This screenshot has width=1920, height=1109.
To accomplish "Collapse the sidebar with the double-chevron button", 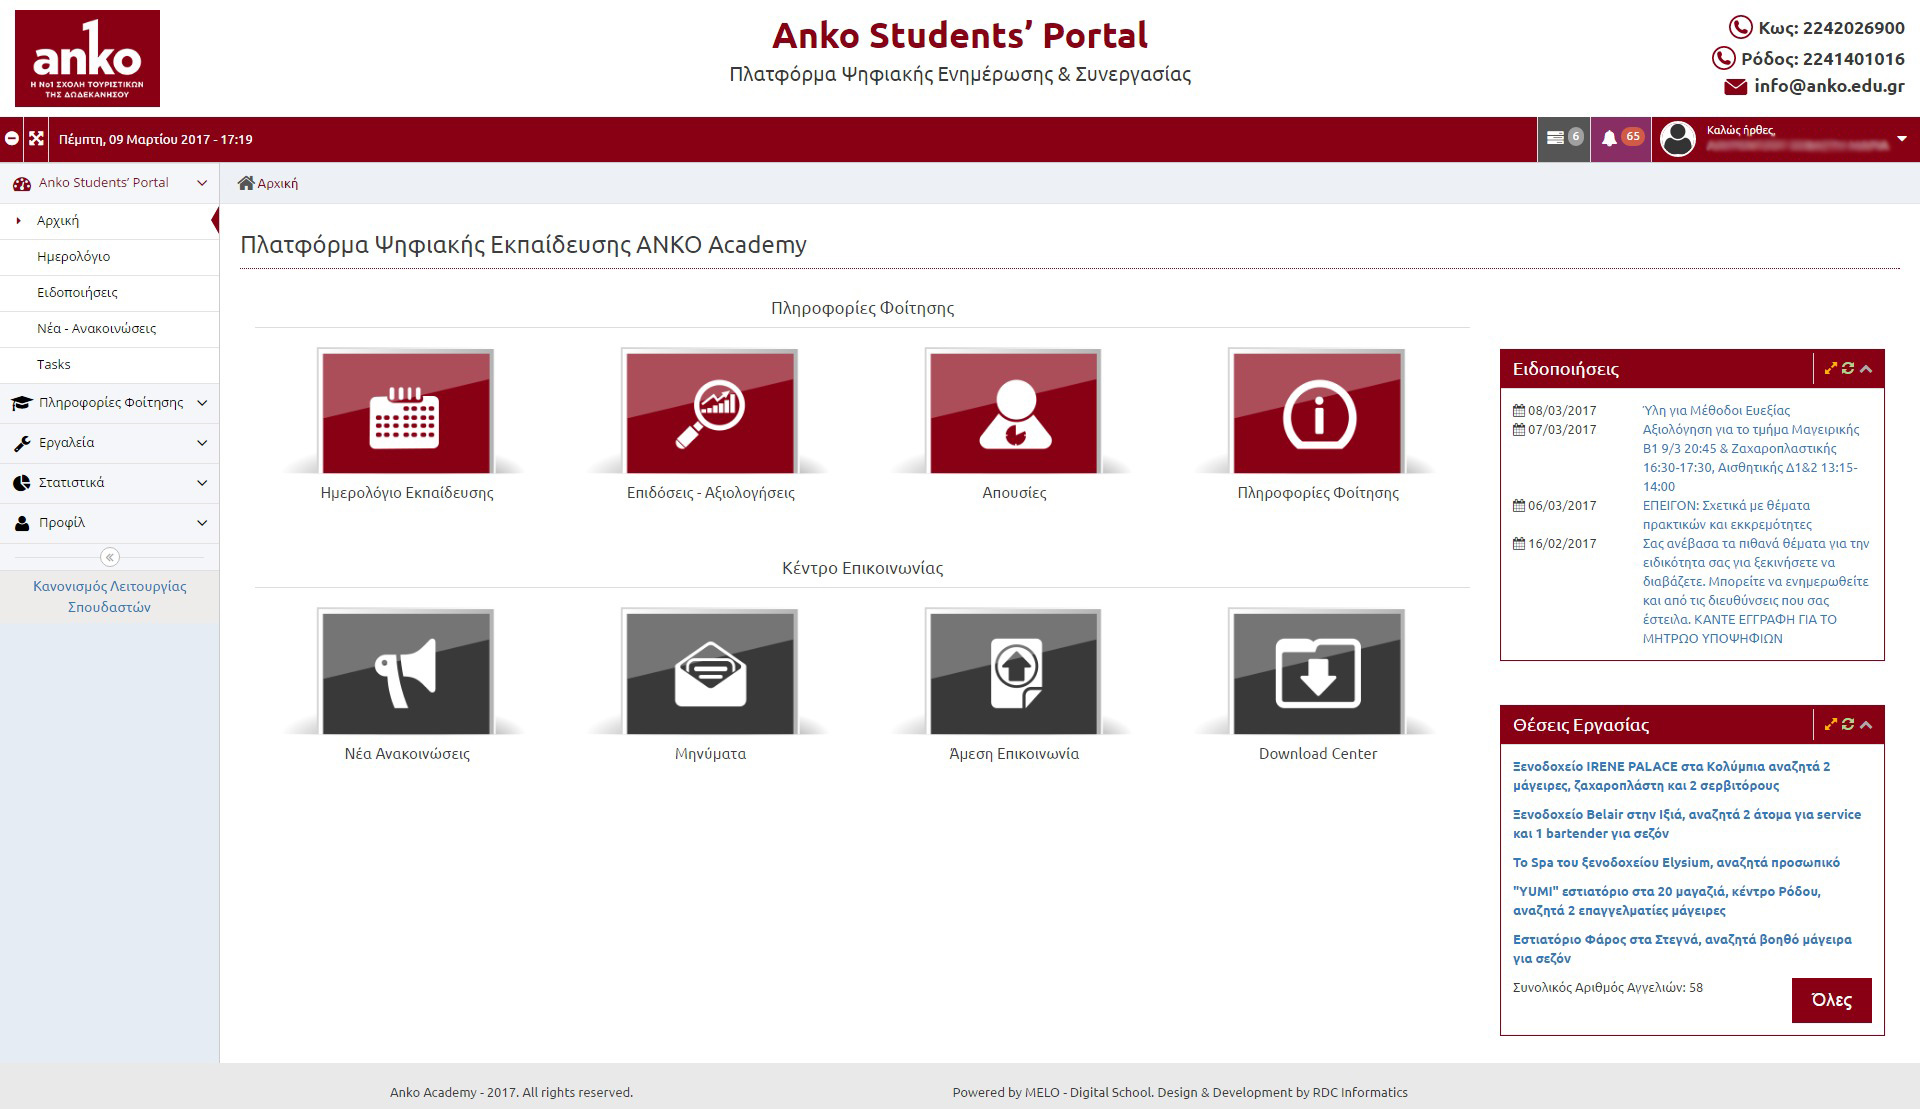I will coord(110,557).
